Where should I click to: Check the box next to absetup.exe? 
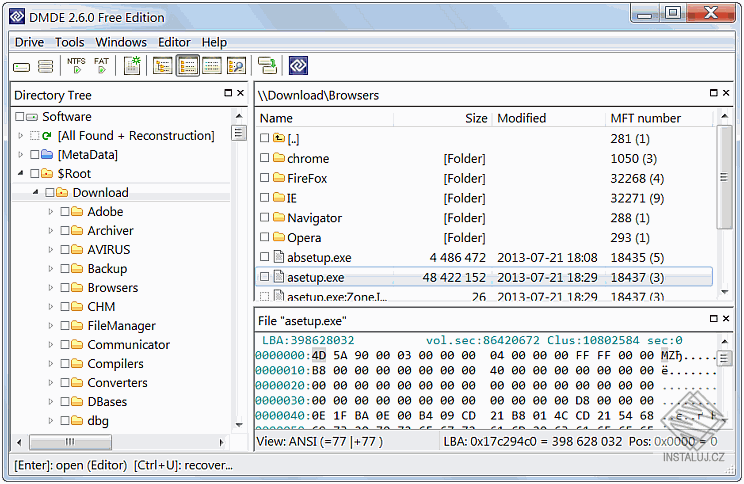coord(265,257)
